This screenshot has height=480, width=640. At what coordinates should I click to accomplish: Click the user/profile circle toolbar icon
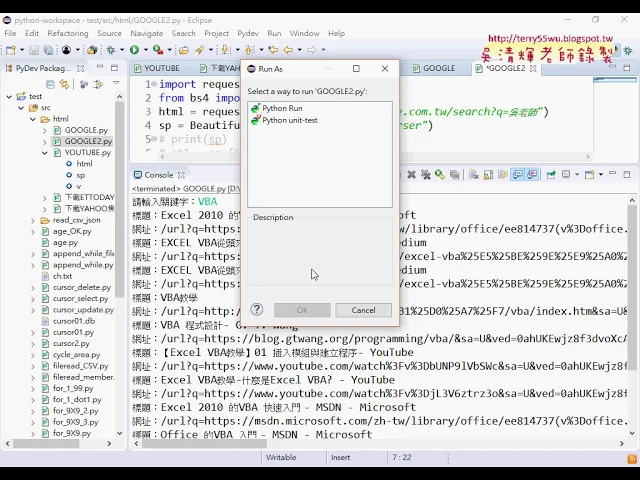(67, 50)
